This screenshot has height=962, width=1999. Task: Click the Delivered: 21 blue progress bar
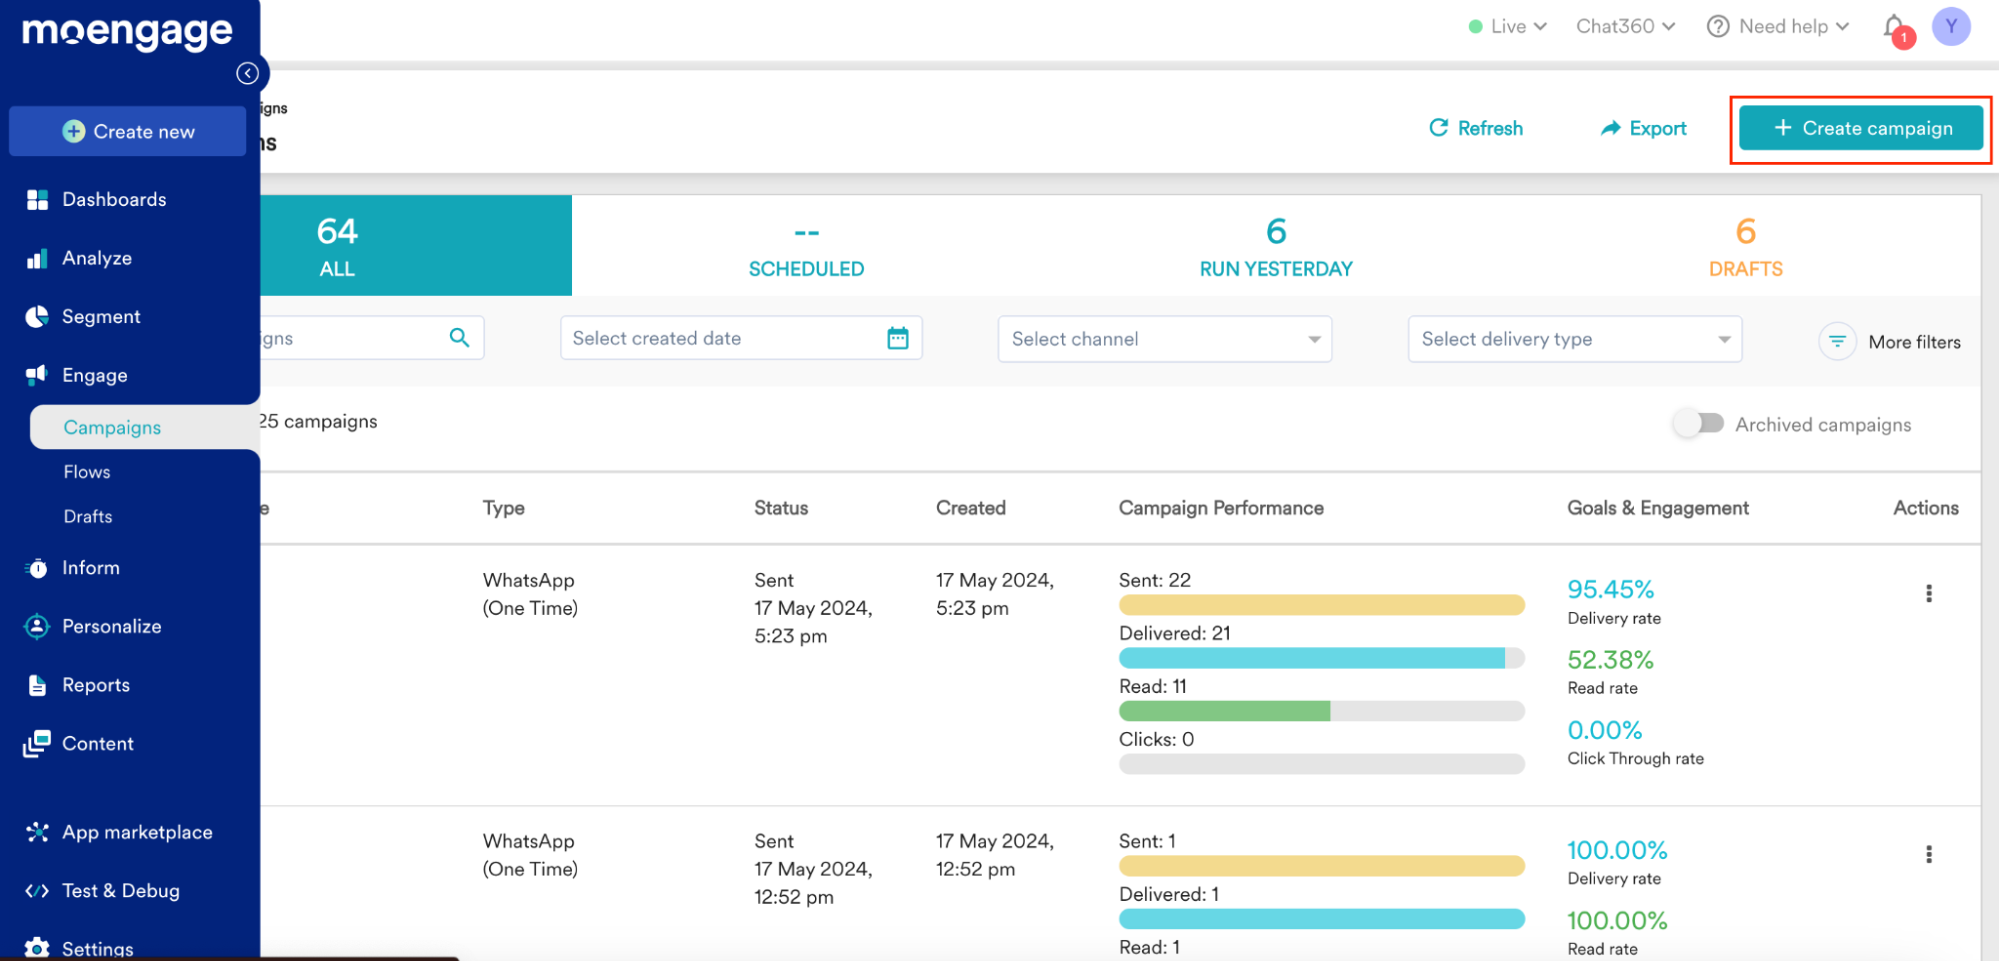(1321, 658)
